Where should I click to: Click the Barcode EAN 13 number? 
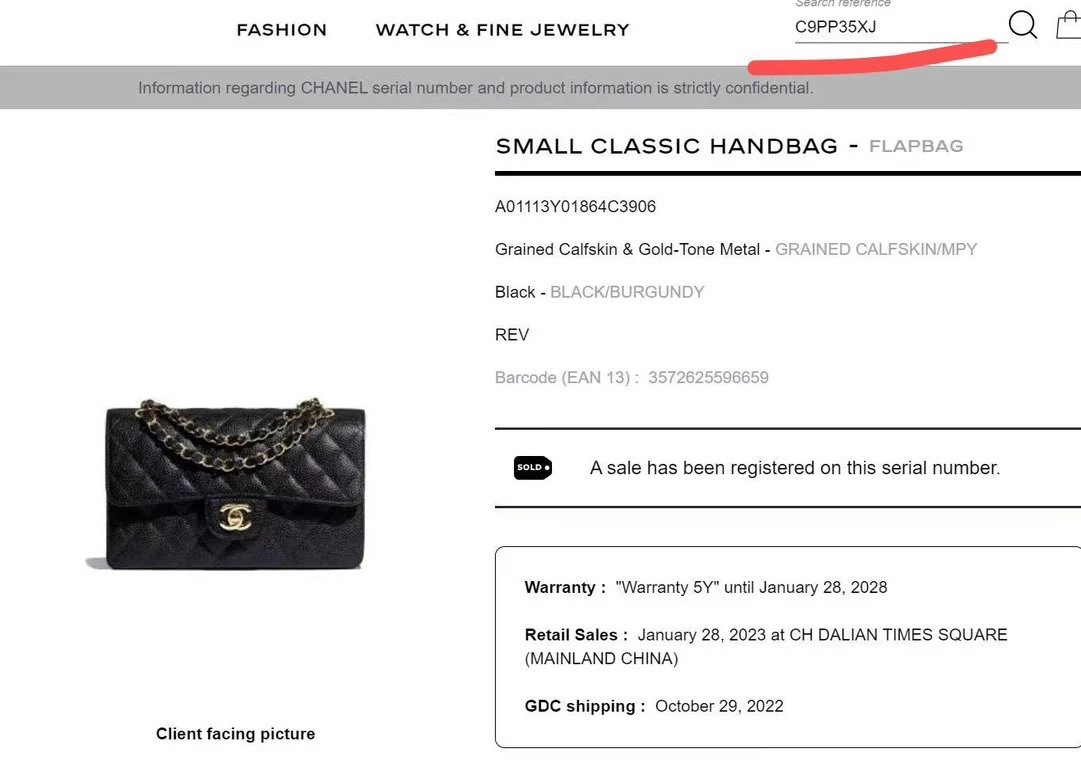click(708, 378)
